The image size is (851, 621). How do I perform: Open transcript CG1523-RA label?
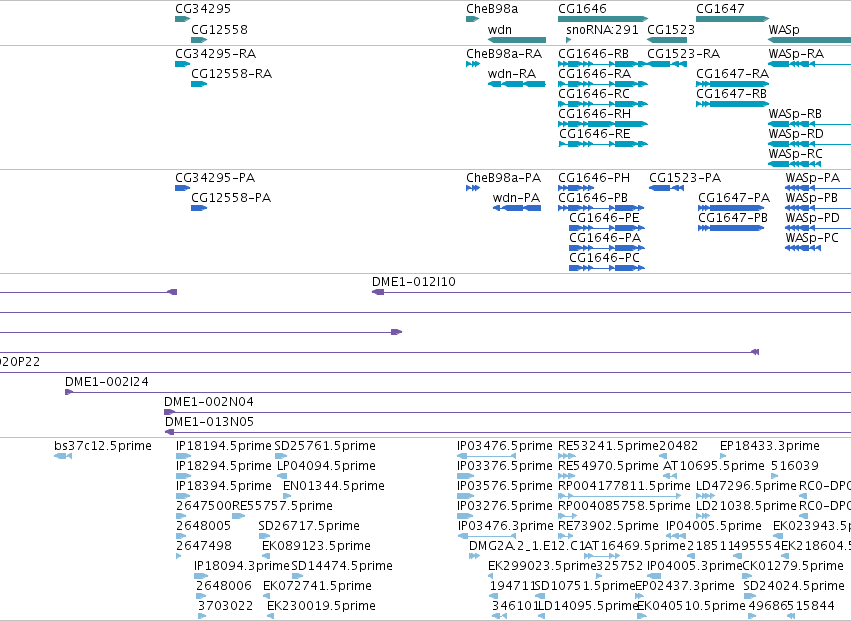pyautogui.click(x=684, y=54)
